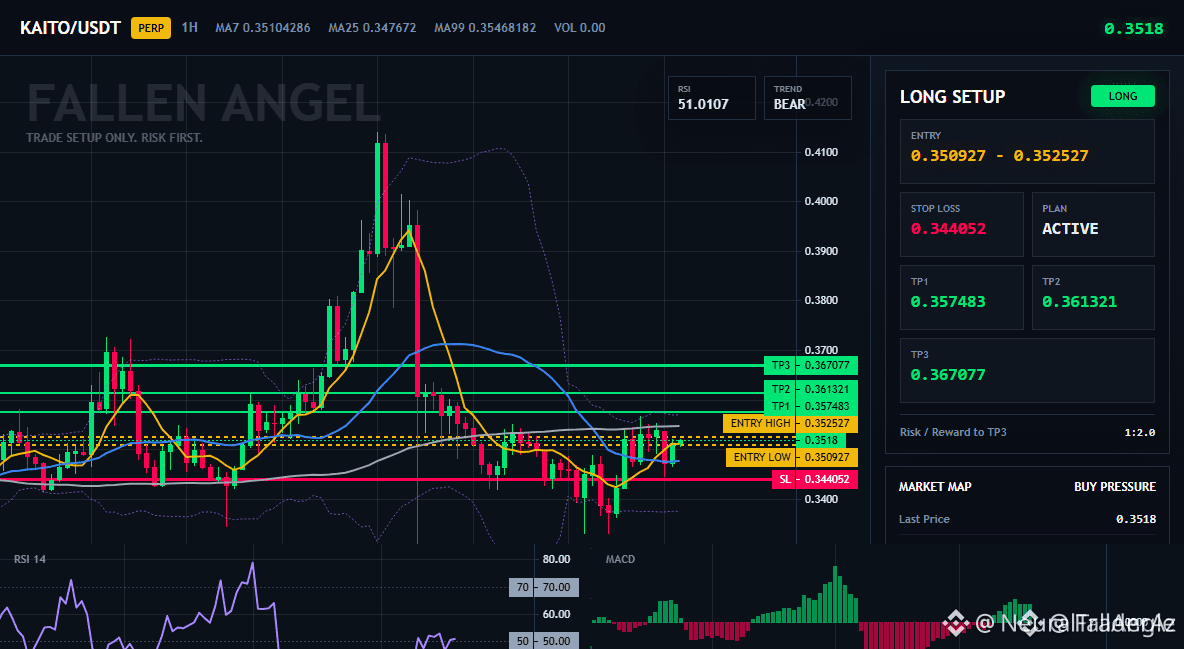The width and height of the screenshot is (1184, 649).
Task: Click the RSI 14 panel label
Action: point(29,559)
